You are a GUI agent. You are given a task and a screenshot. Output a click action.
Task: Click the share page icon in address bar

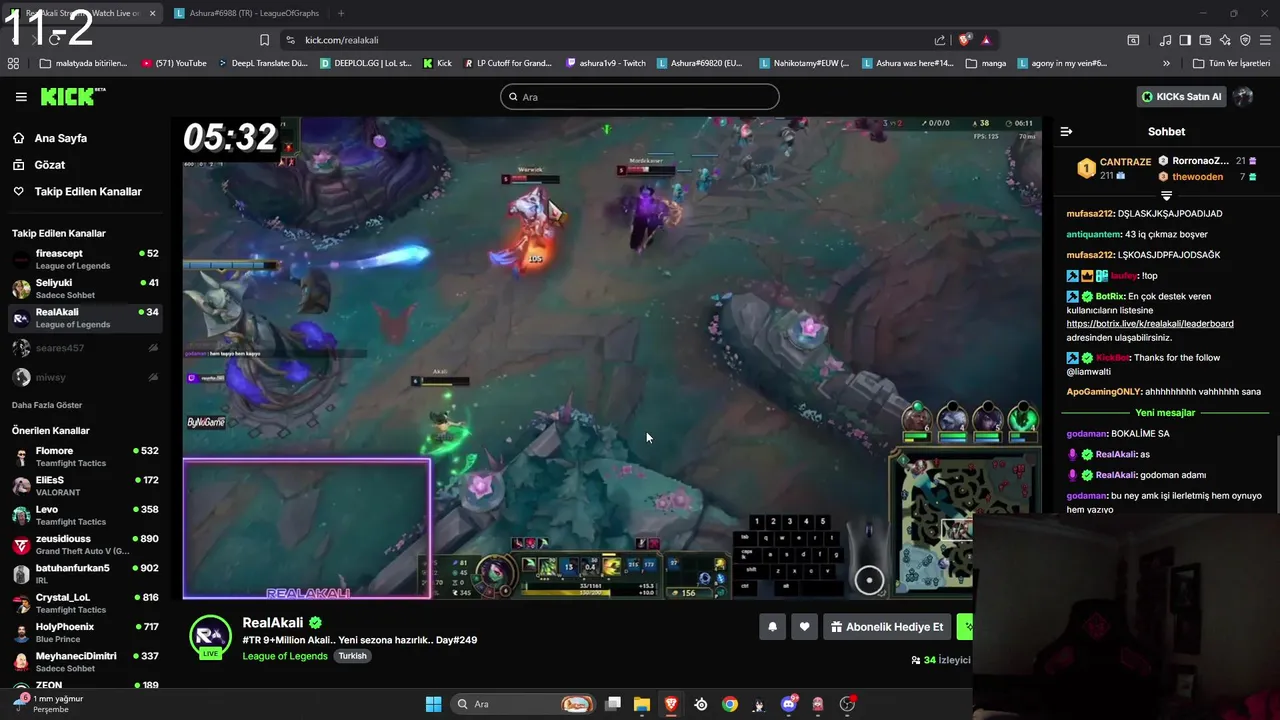[940, 40]
